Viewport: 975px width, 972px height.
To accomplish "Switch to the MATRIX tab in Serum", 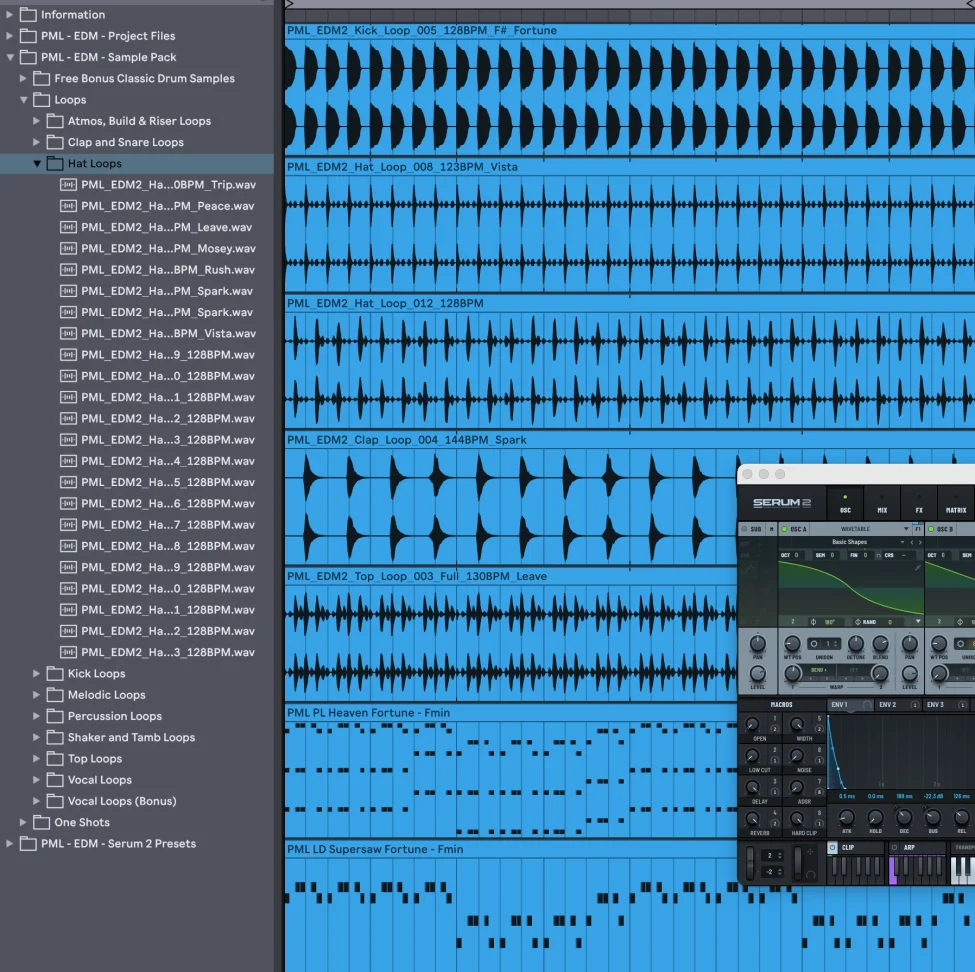I will click(956, 504).
